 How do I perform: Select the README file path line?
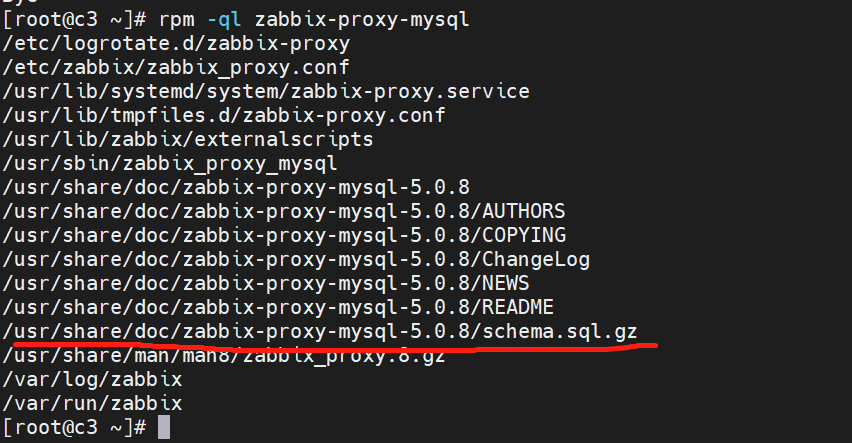[x=278, y=307]
